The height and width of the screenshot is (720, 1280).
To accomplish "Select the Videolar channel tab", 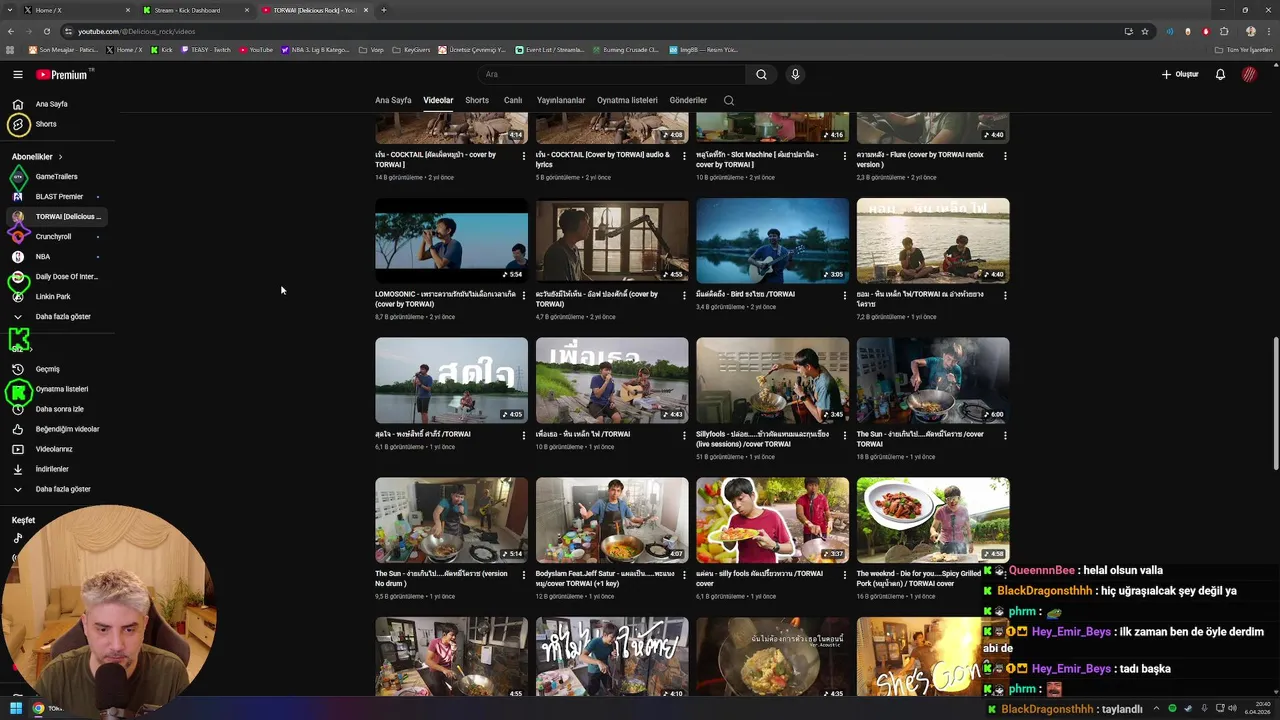I will pos(438,100).
